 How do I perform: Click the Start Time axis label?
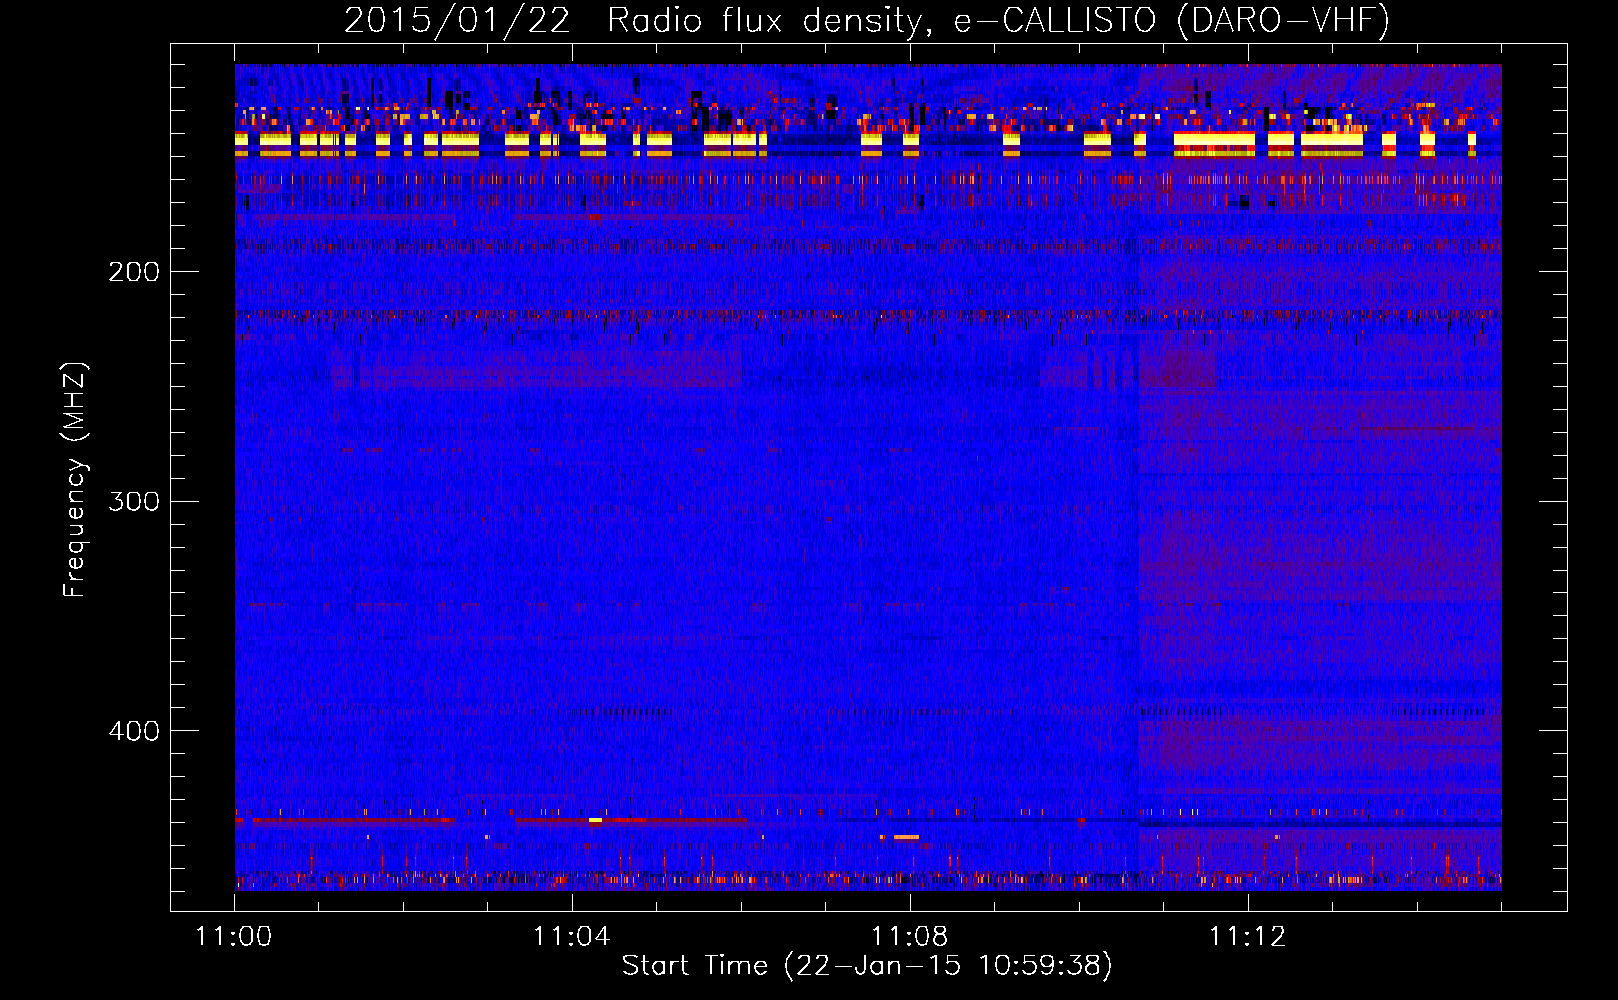pyautogui.click(x=867, y=966)
